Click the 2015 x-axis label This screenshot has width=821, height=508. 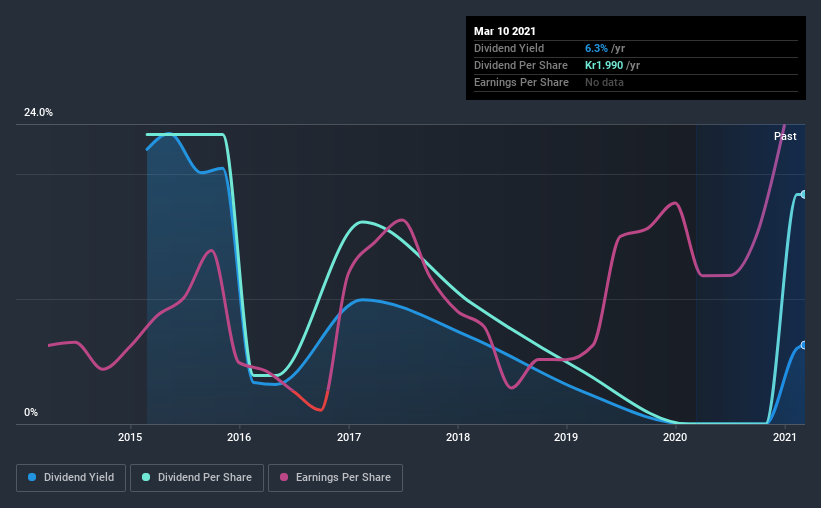pos(130,437)
